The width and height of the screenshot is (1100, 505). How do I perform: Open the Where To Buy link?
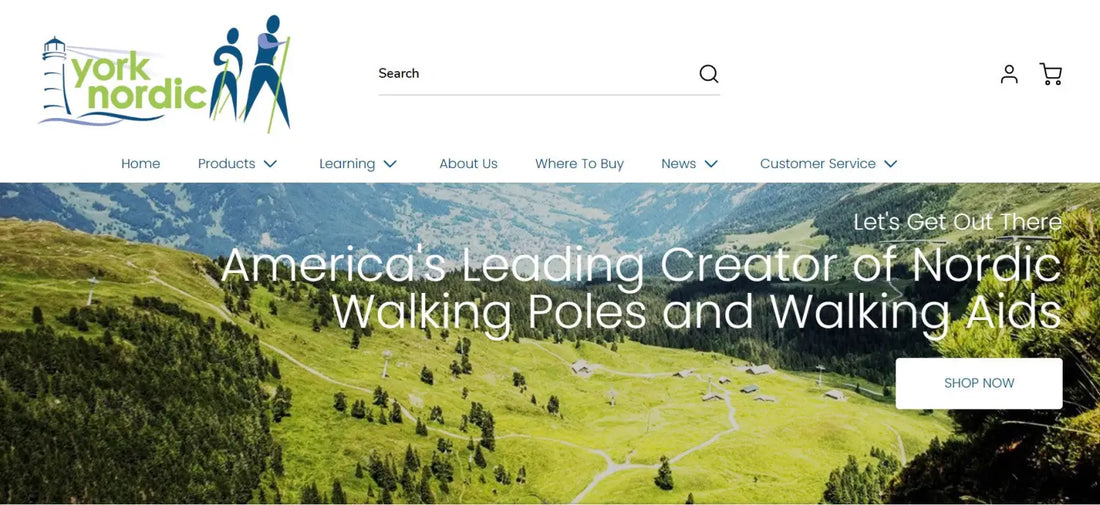click(579, 163)
